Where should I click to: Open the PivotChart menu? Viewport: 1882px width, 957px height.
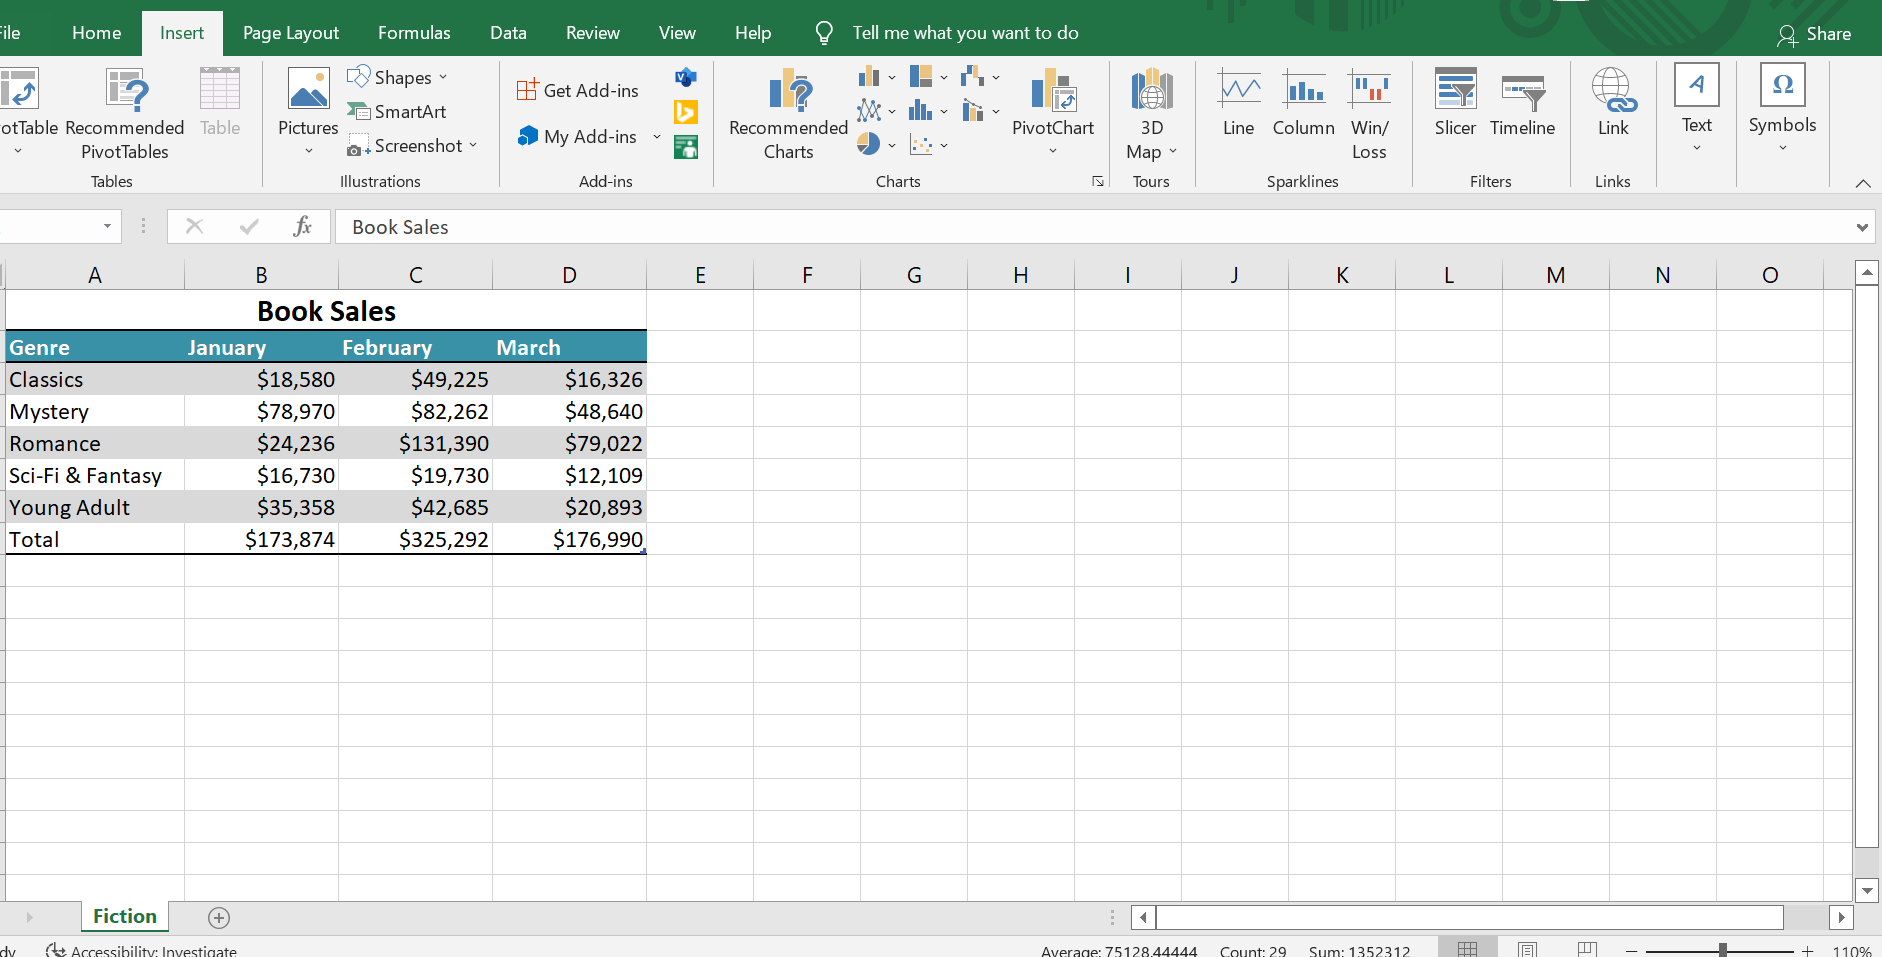[1053, 112]
